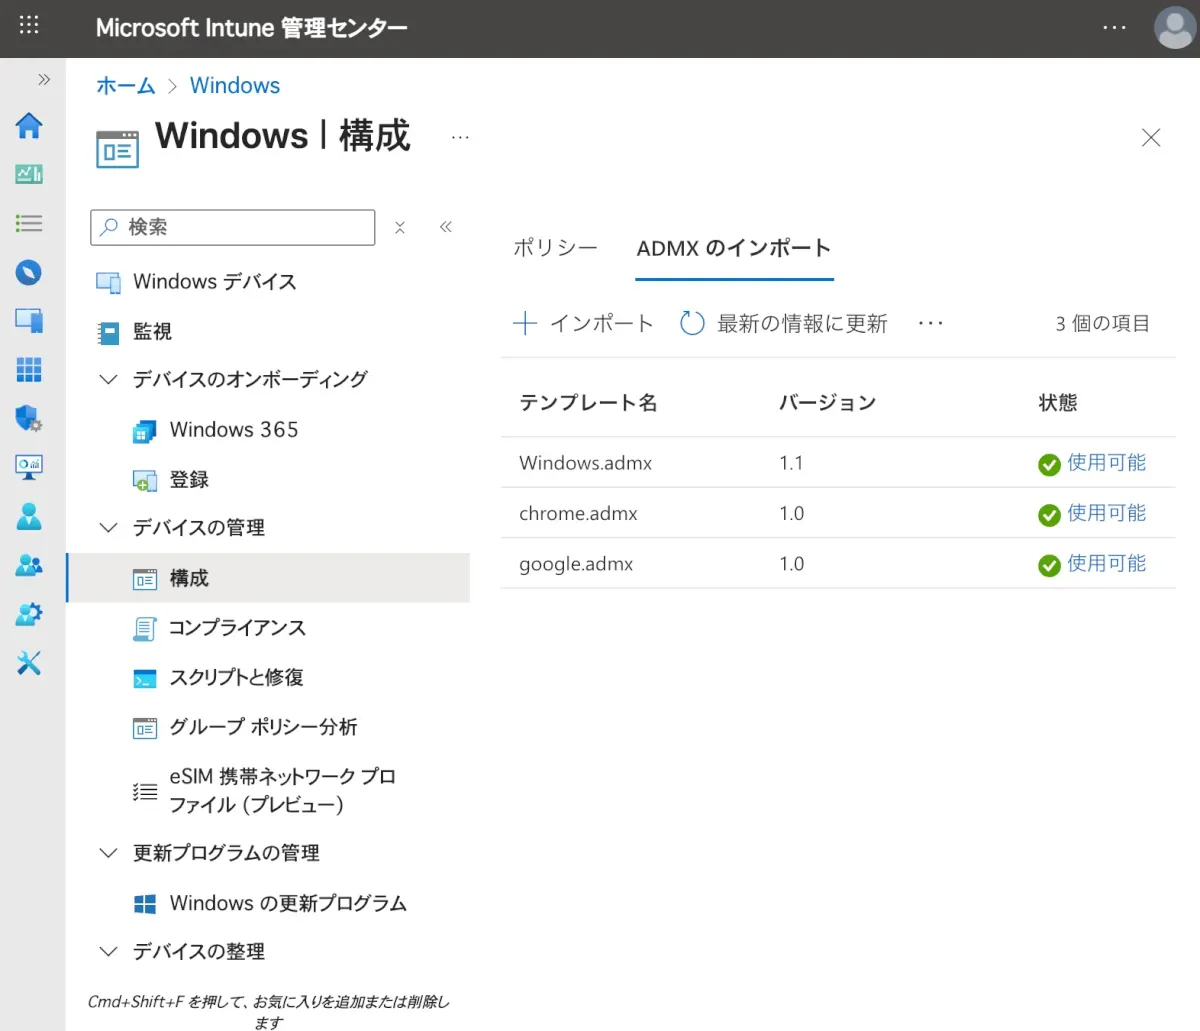Click the Apps grid icon in rail
This screenshot has width=1200, height=1031.
pos(29,369)
